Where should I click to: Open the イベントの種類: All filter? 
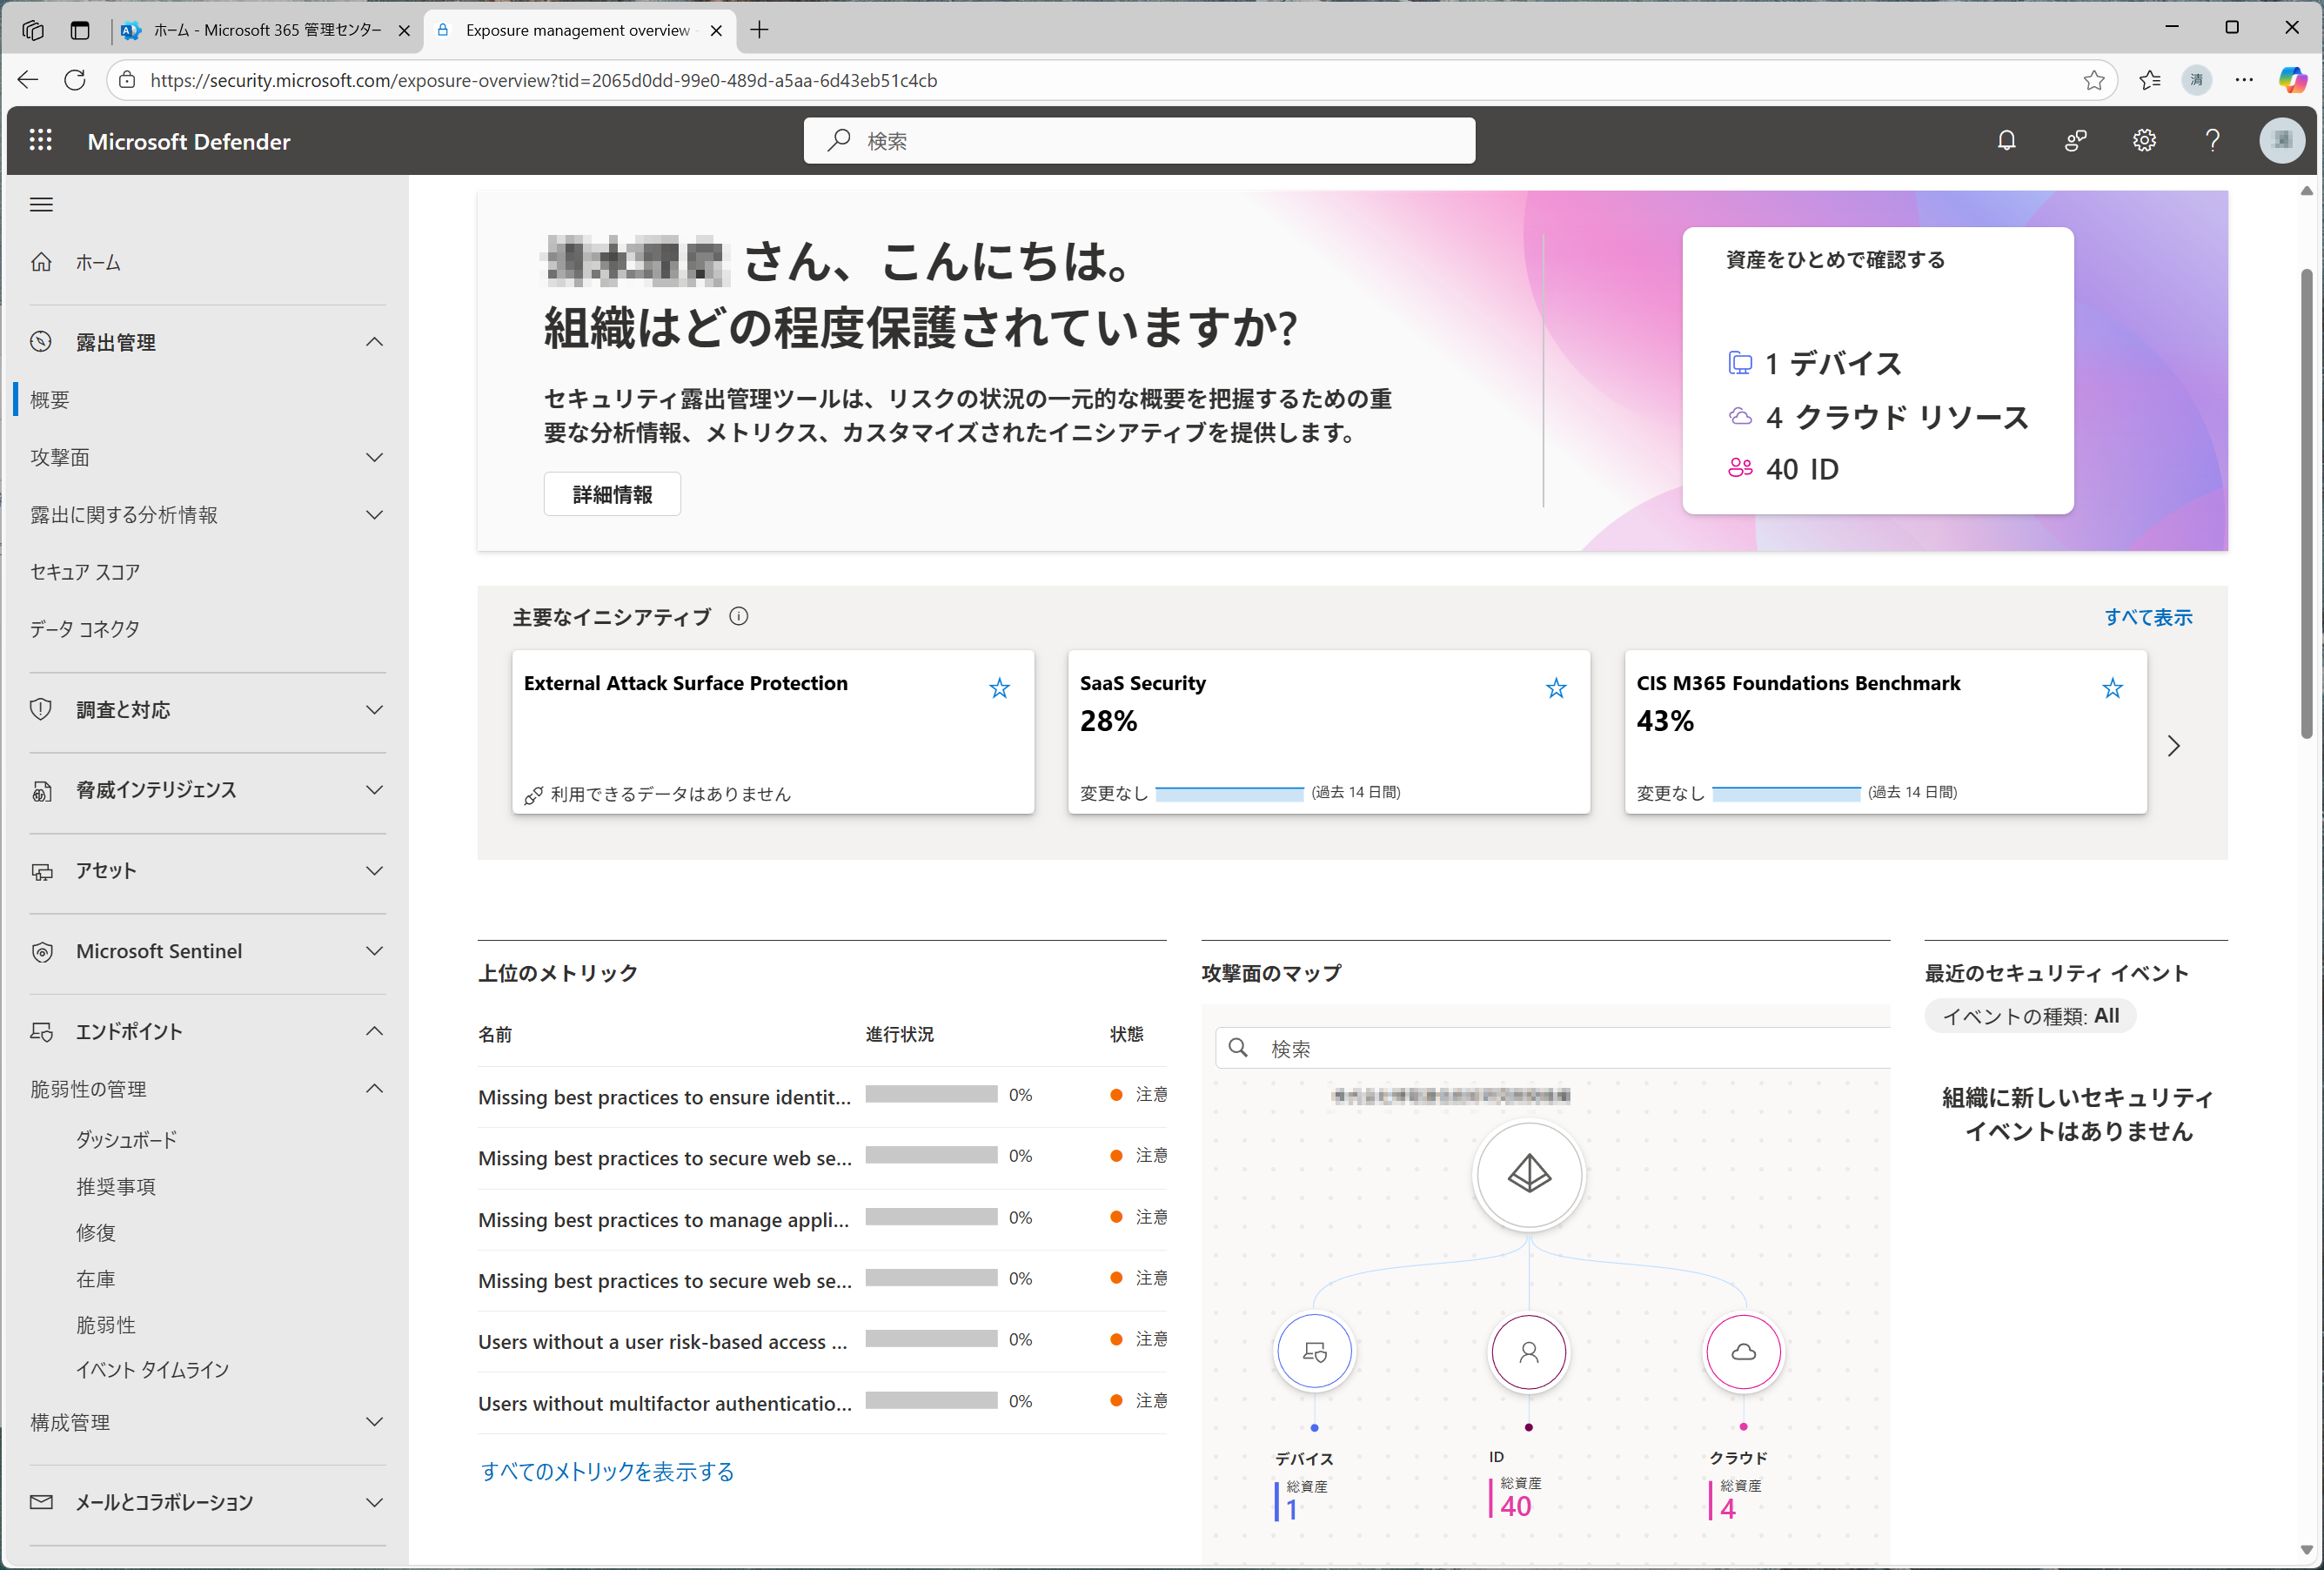2029,1015
